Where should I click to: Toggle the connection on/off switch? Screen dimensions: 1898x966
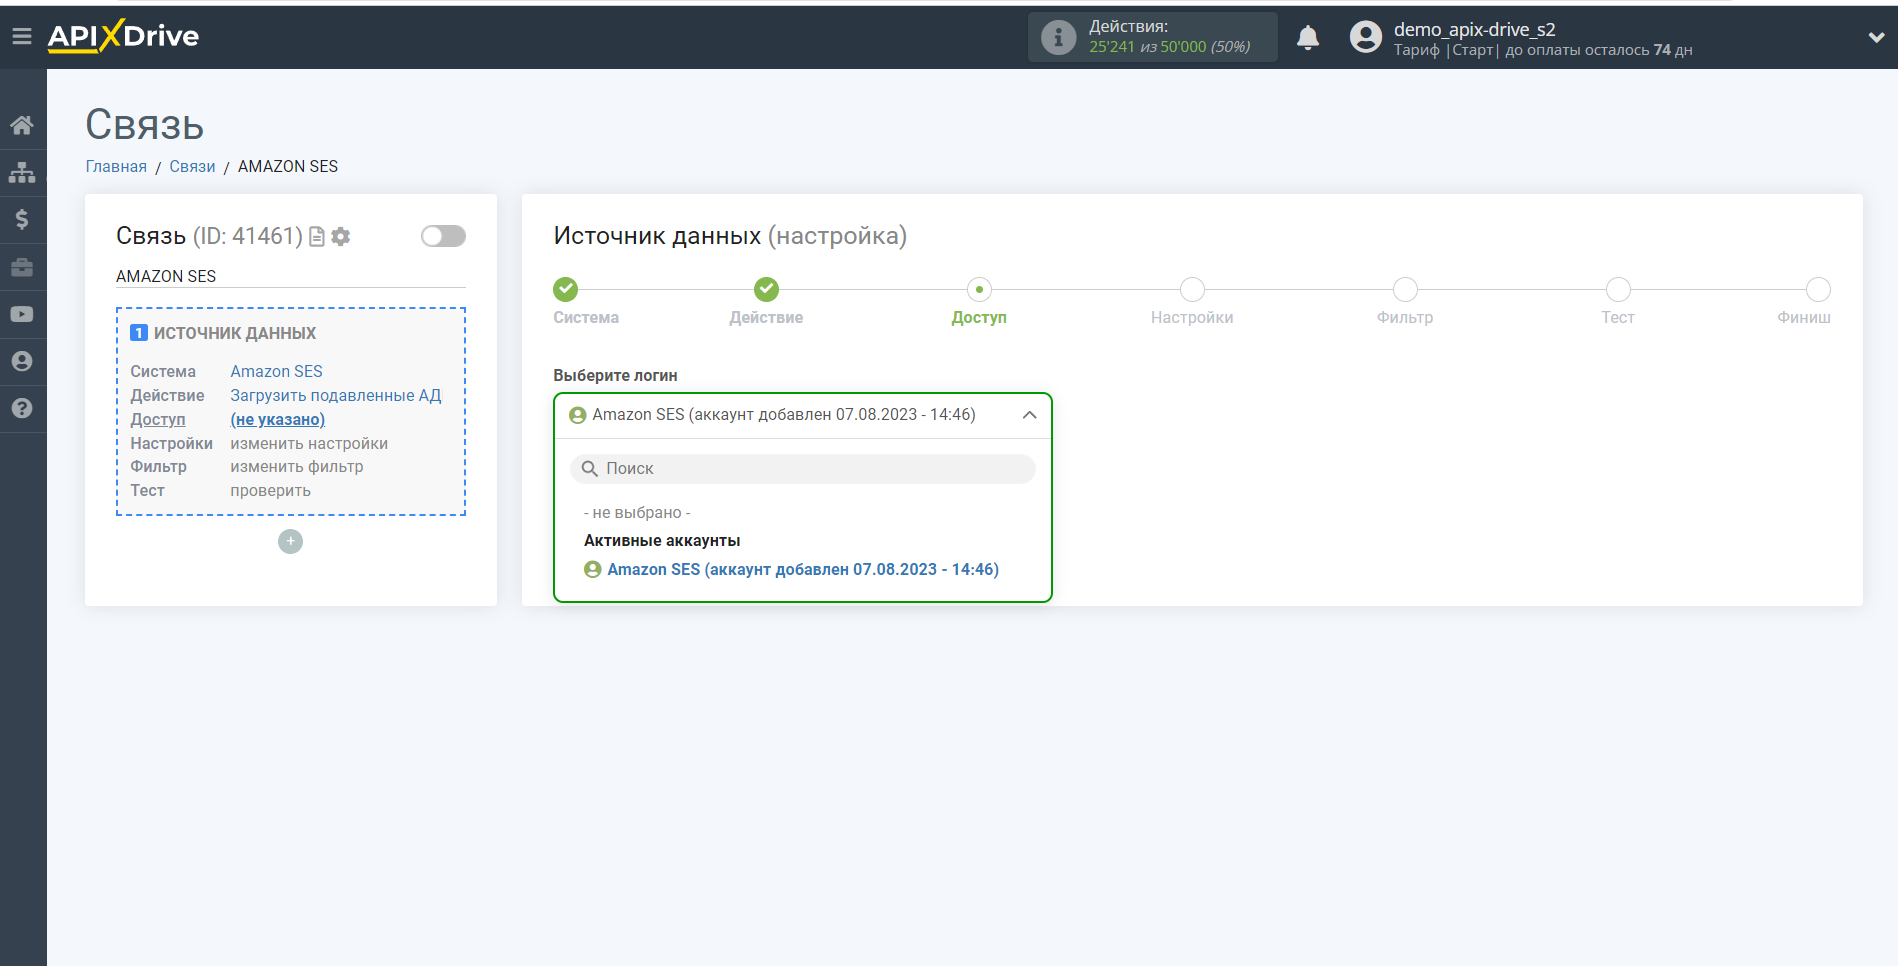443,236
